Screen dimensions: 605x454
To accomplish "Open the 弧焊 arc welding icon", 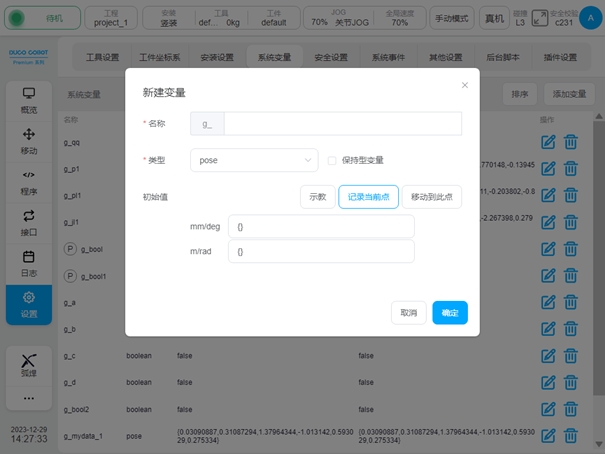I will 29,365.
